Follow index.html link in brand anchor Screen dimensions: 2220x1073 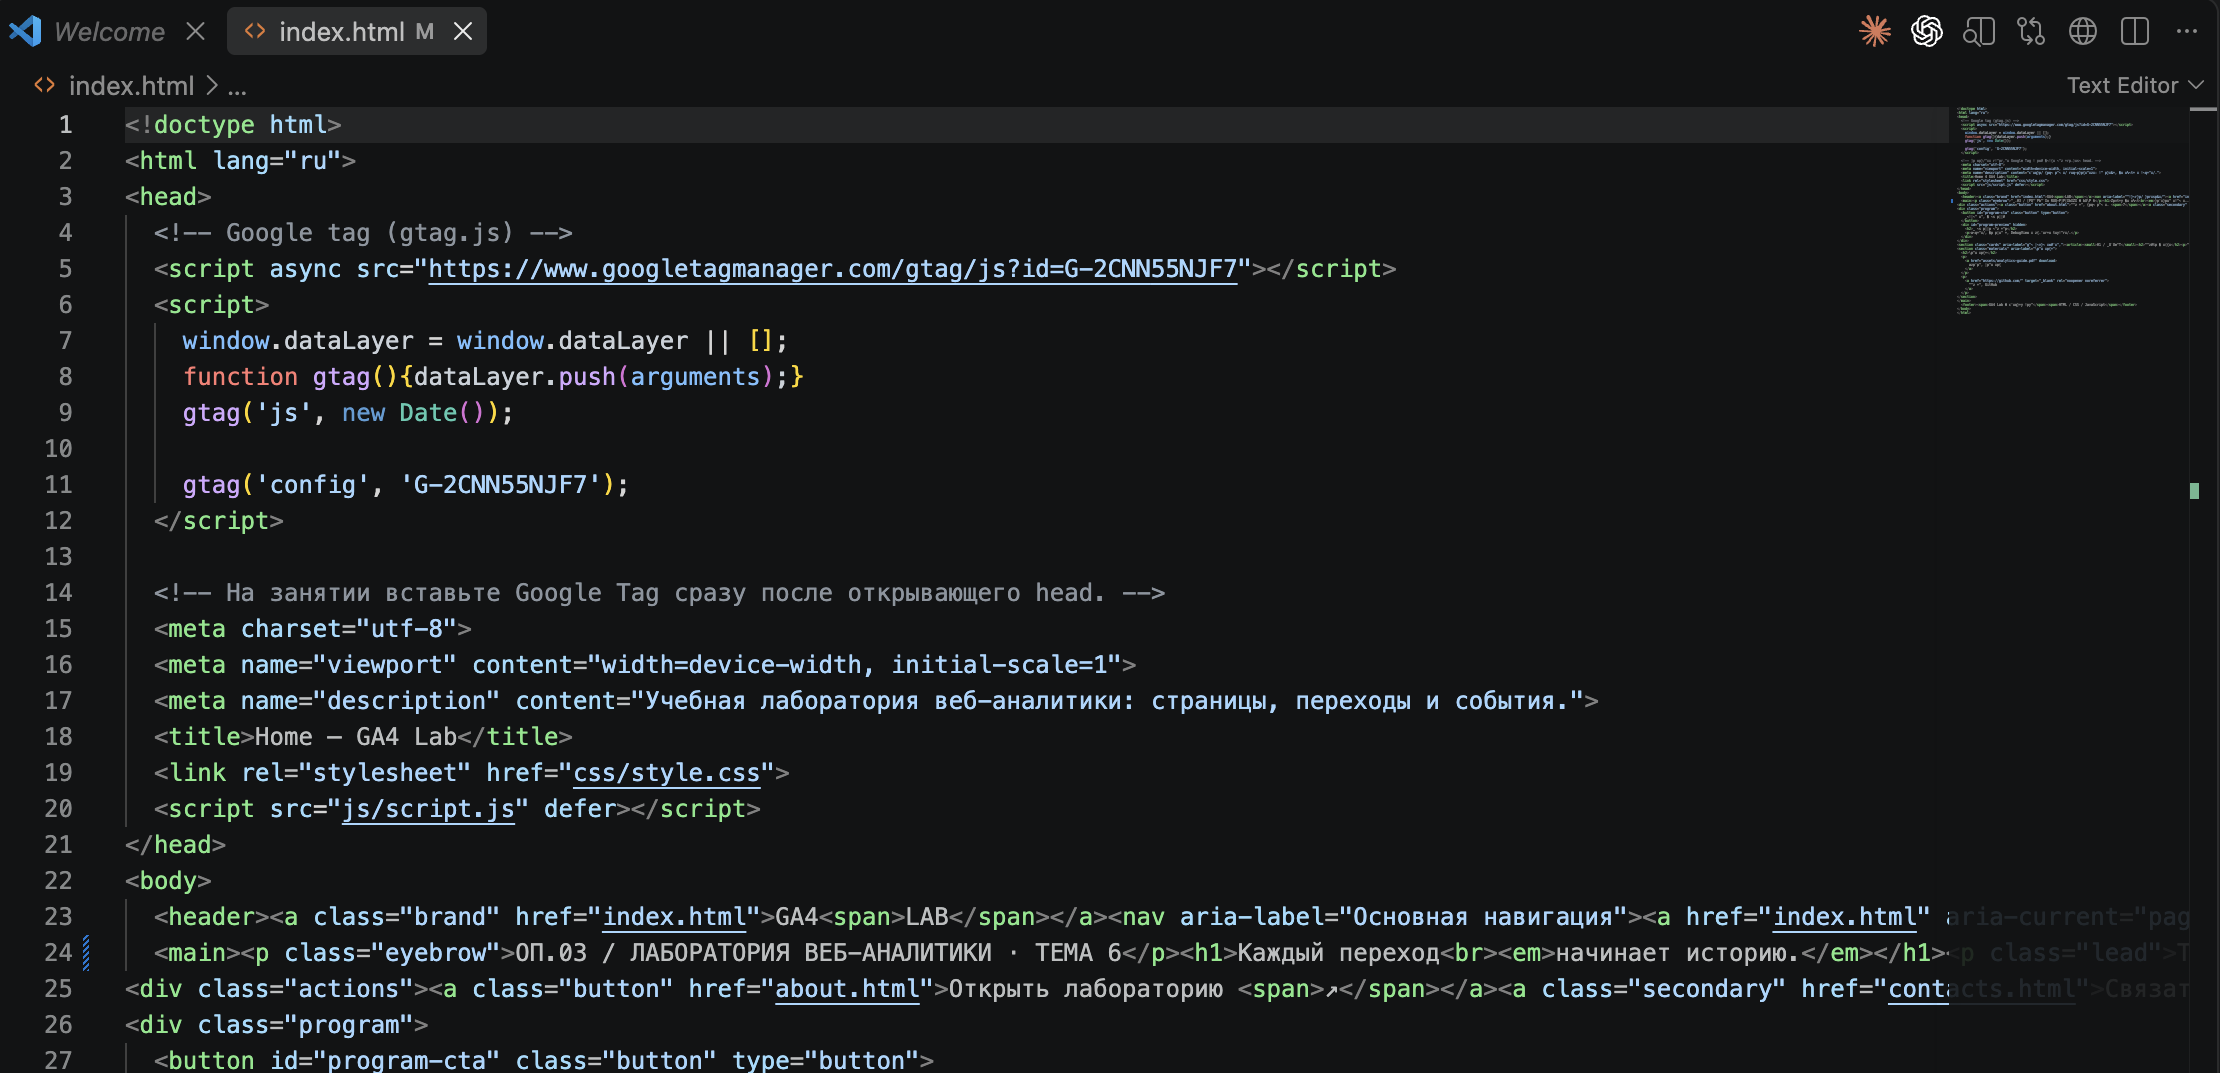pyautogui.click(x=675, y=917)
